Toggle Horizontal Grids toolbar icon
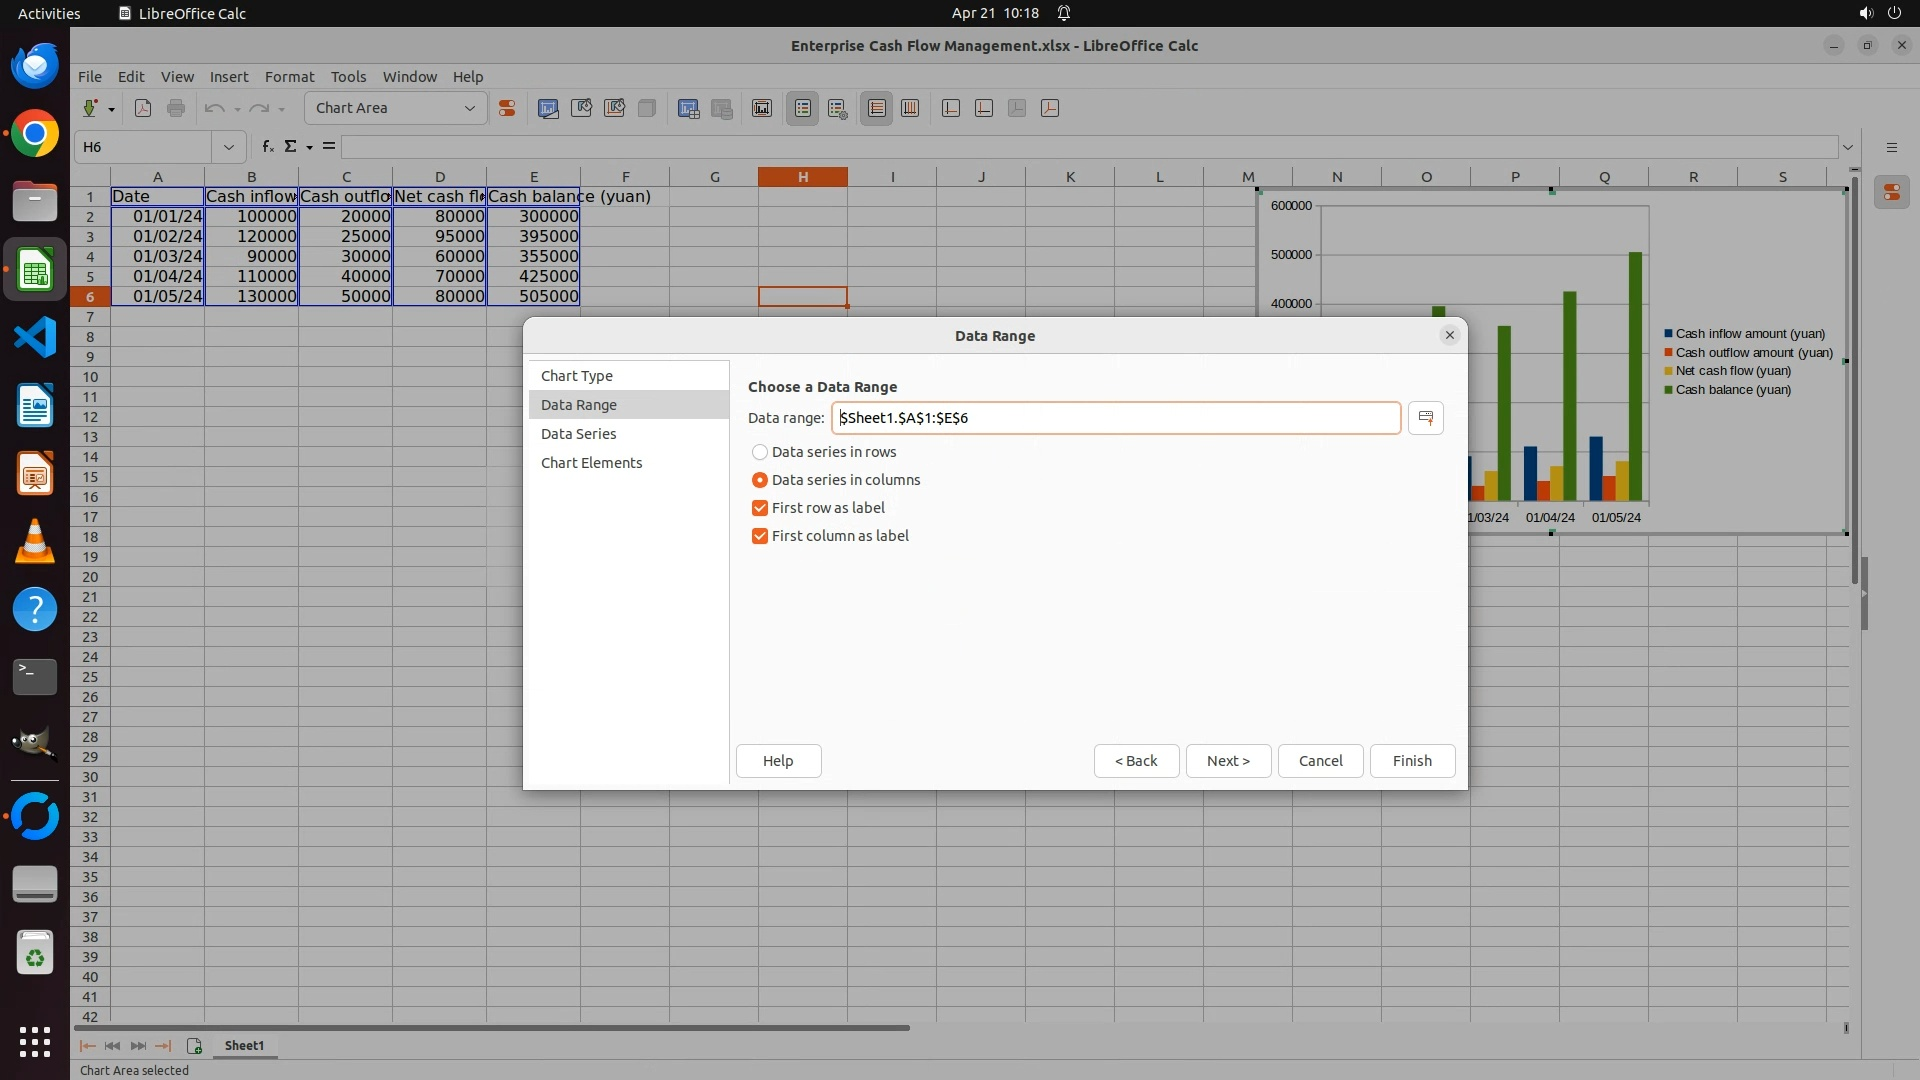This screenshot has height=1080, width=1920. (x=877, y=108)
